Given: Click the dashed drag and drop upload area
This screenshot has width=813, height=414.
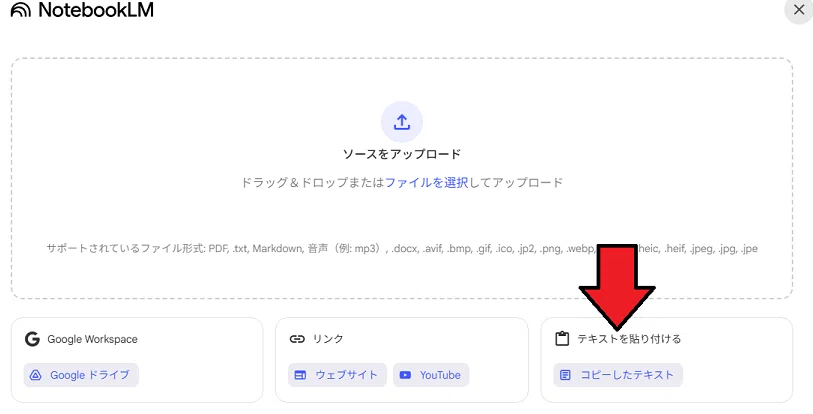Looking at the screenshot, I should [x=402, y=178].
